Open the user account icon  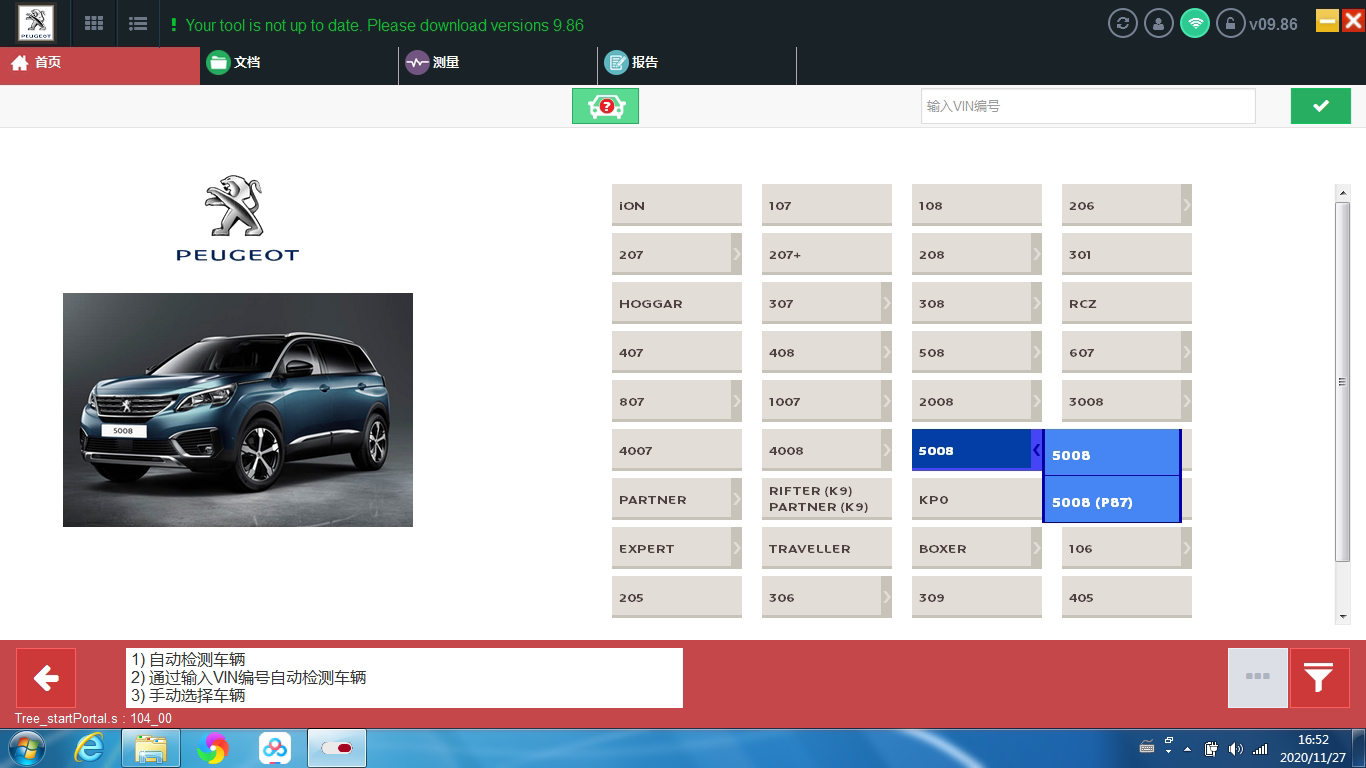pos(1159,23)
